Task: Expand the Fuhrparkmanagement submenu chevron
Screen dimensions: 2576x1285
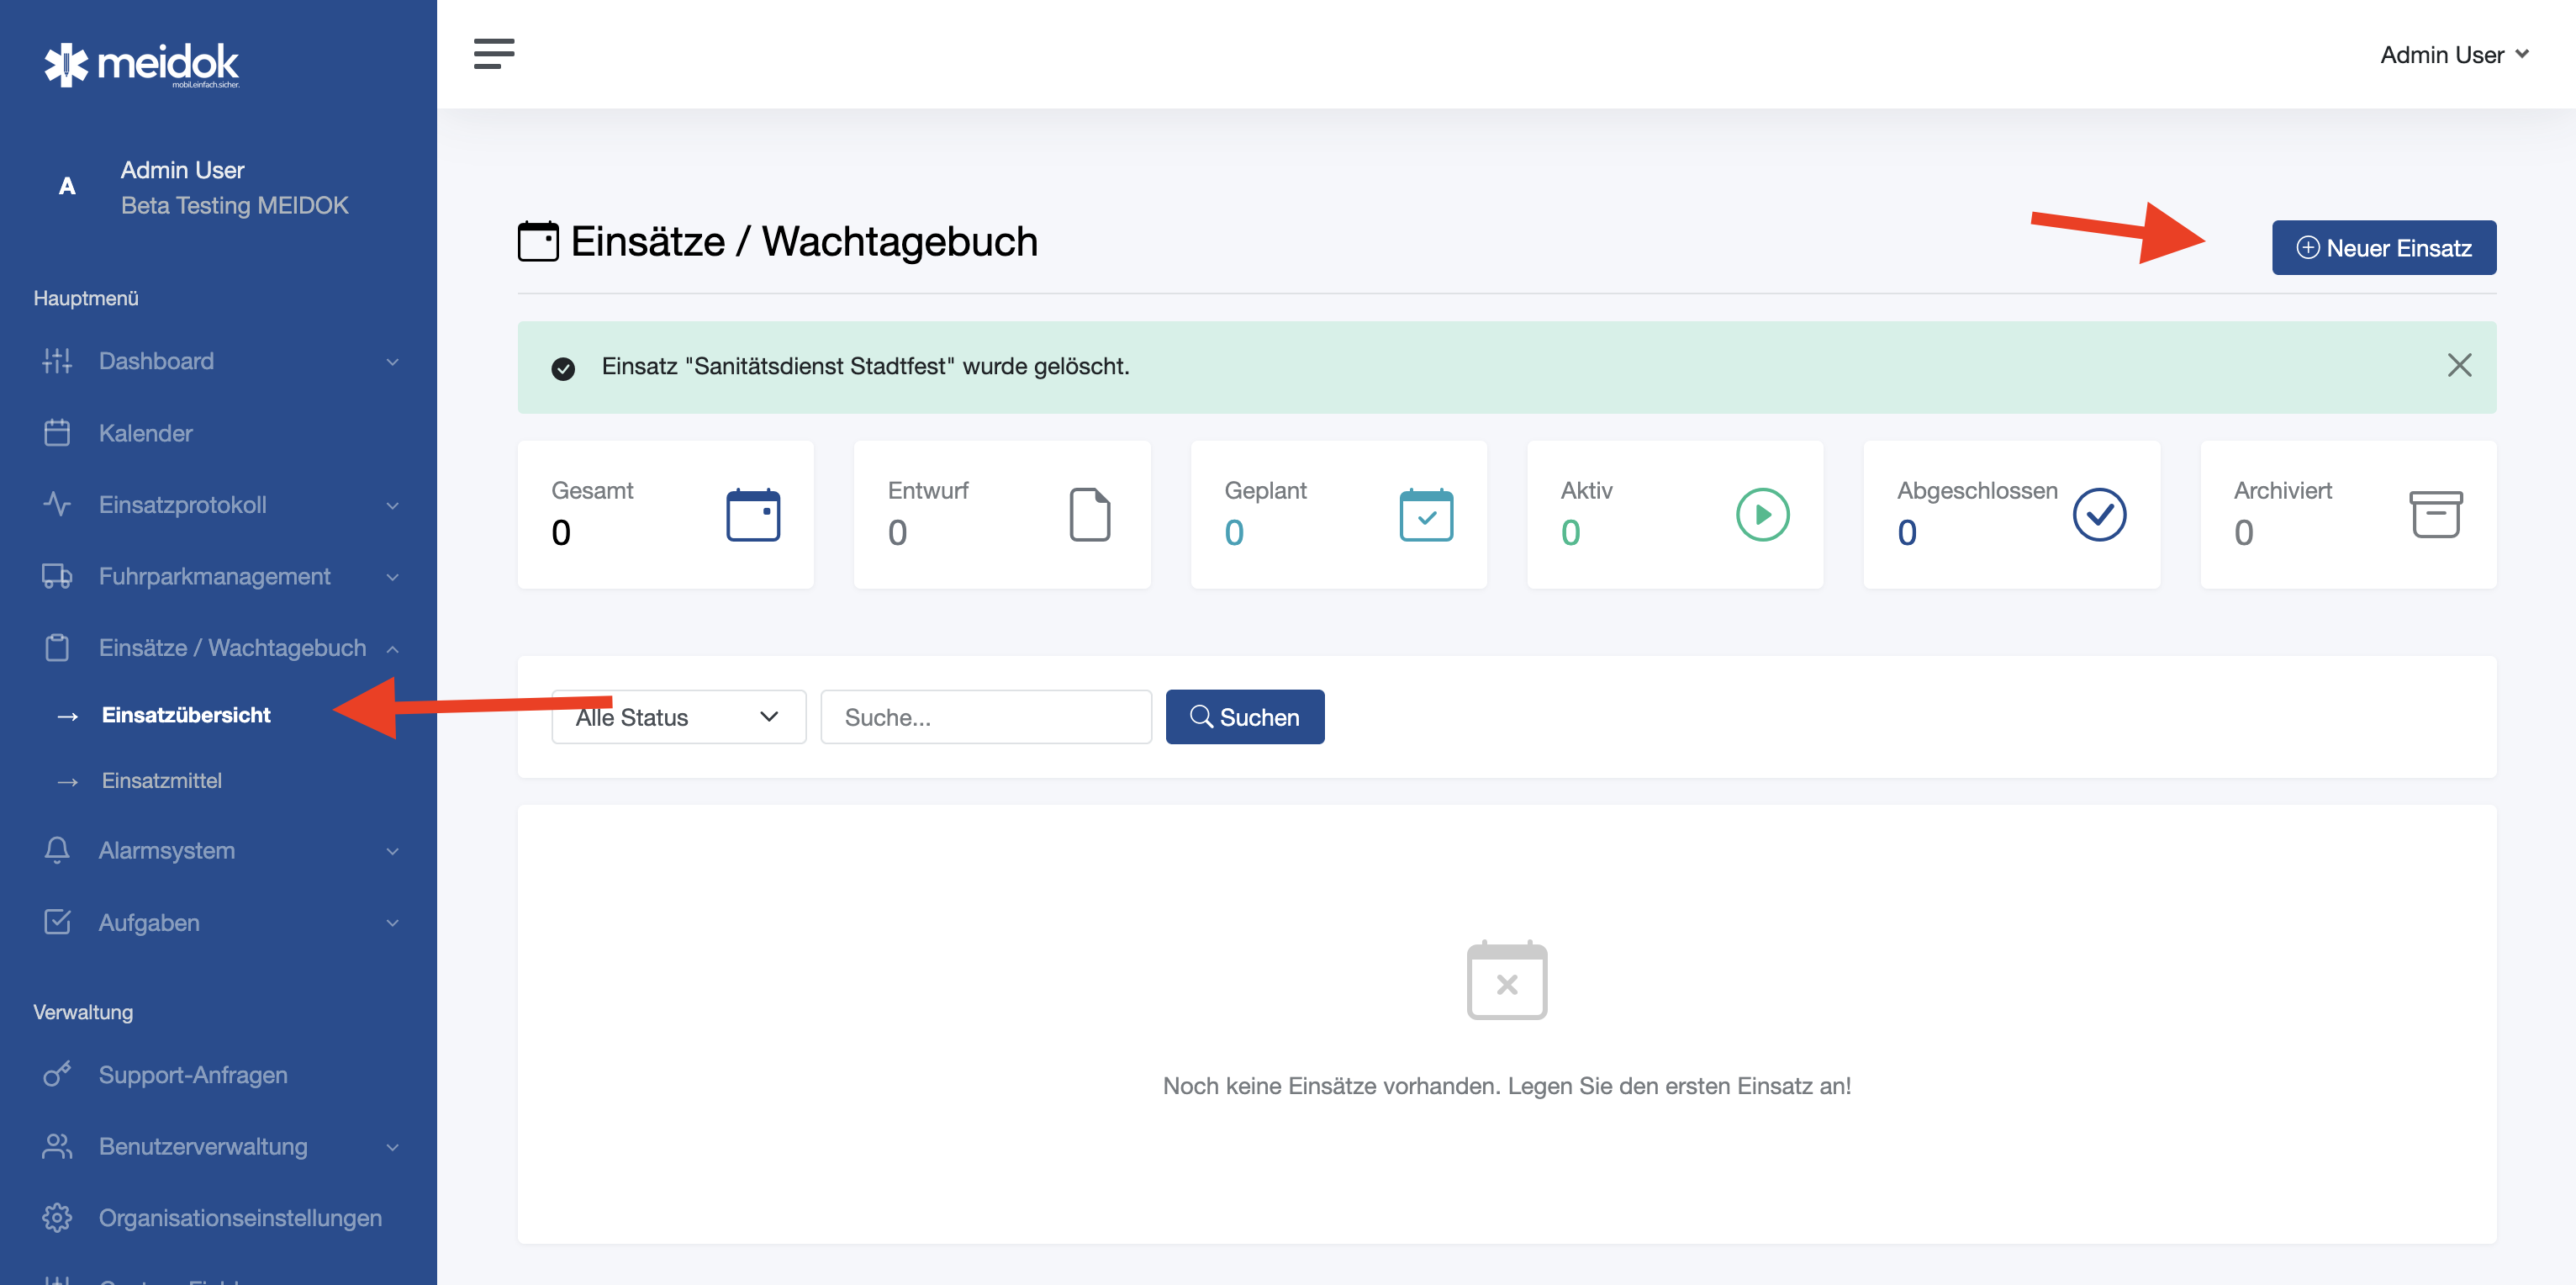Action: (393, 577)
